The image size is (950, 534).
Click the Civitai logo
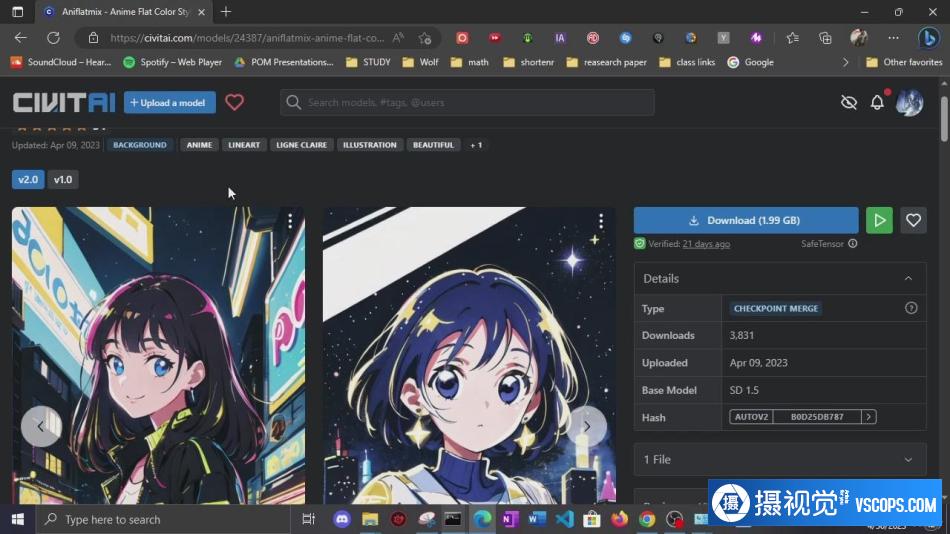tap(64, 102)
